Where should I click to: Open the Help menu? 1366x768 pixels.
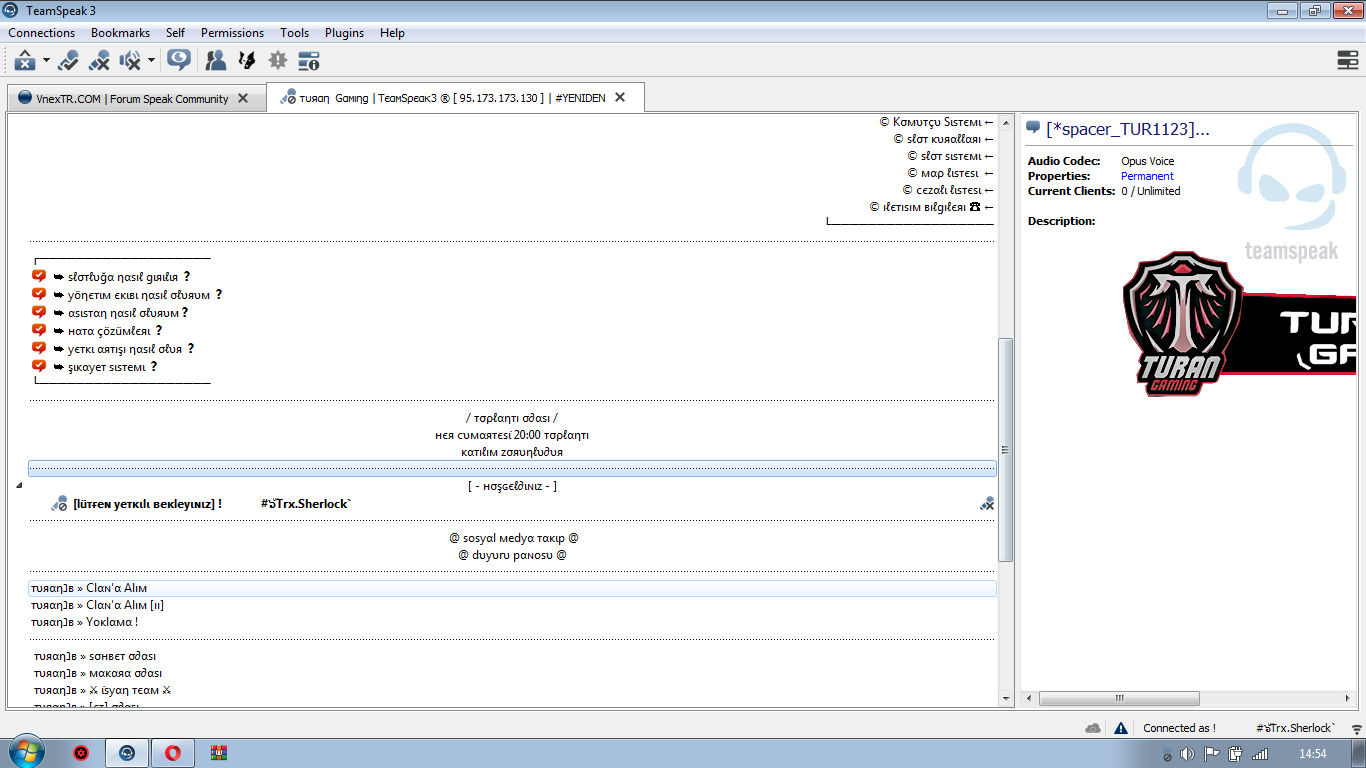point(393,33)
